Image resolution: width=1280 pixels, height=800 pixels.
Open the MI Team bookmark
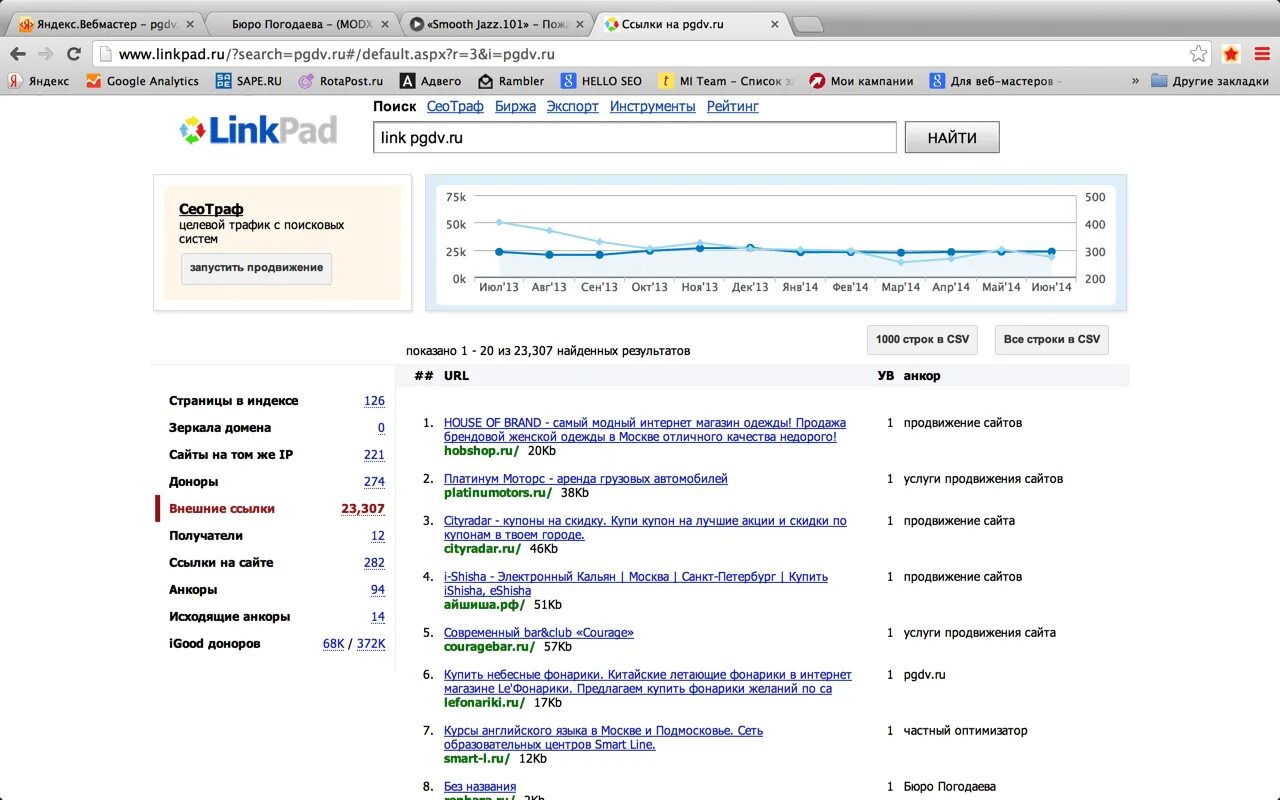coord(726,81)
